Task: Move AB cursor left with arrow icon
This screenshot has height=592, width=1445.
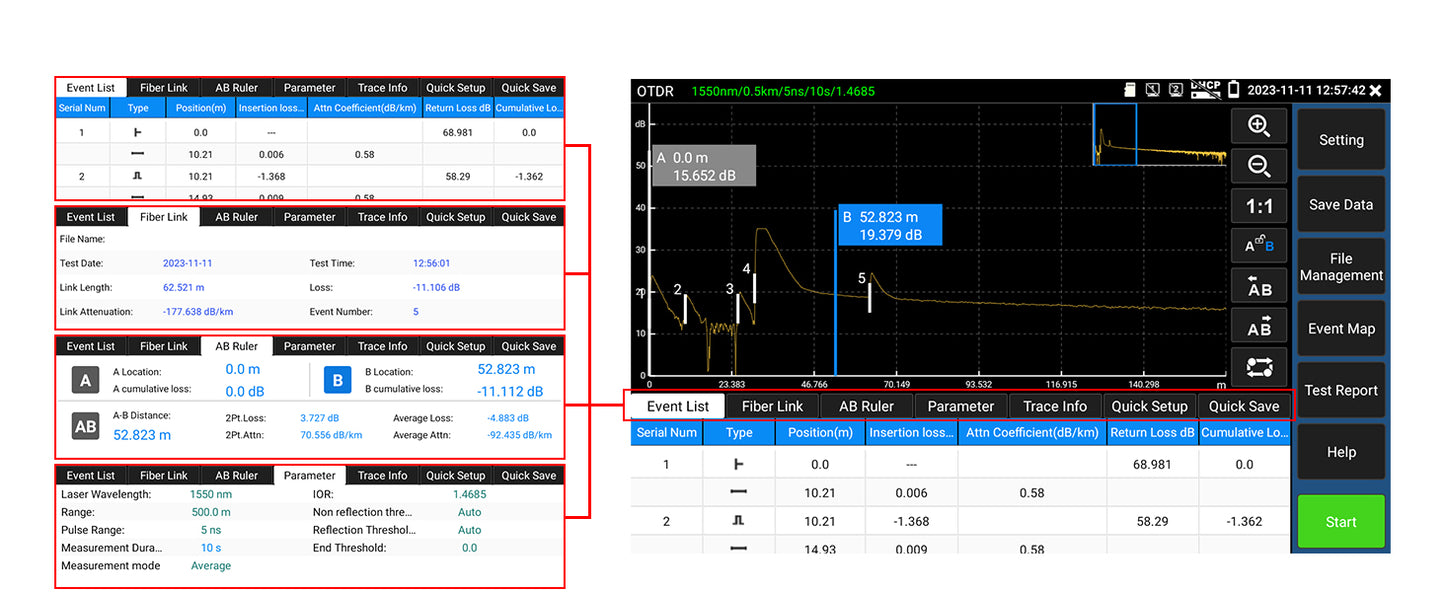Action: [1259, 286]
